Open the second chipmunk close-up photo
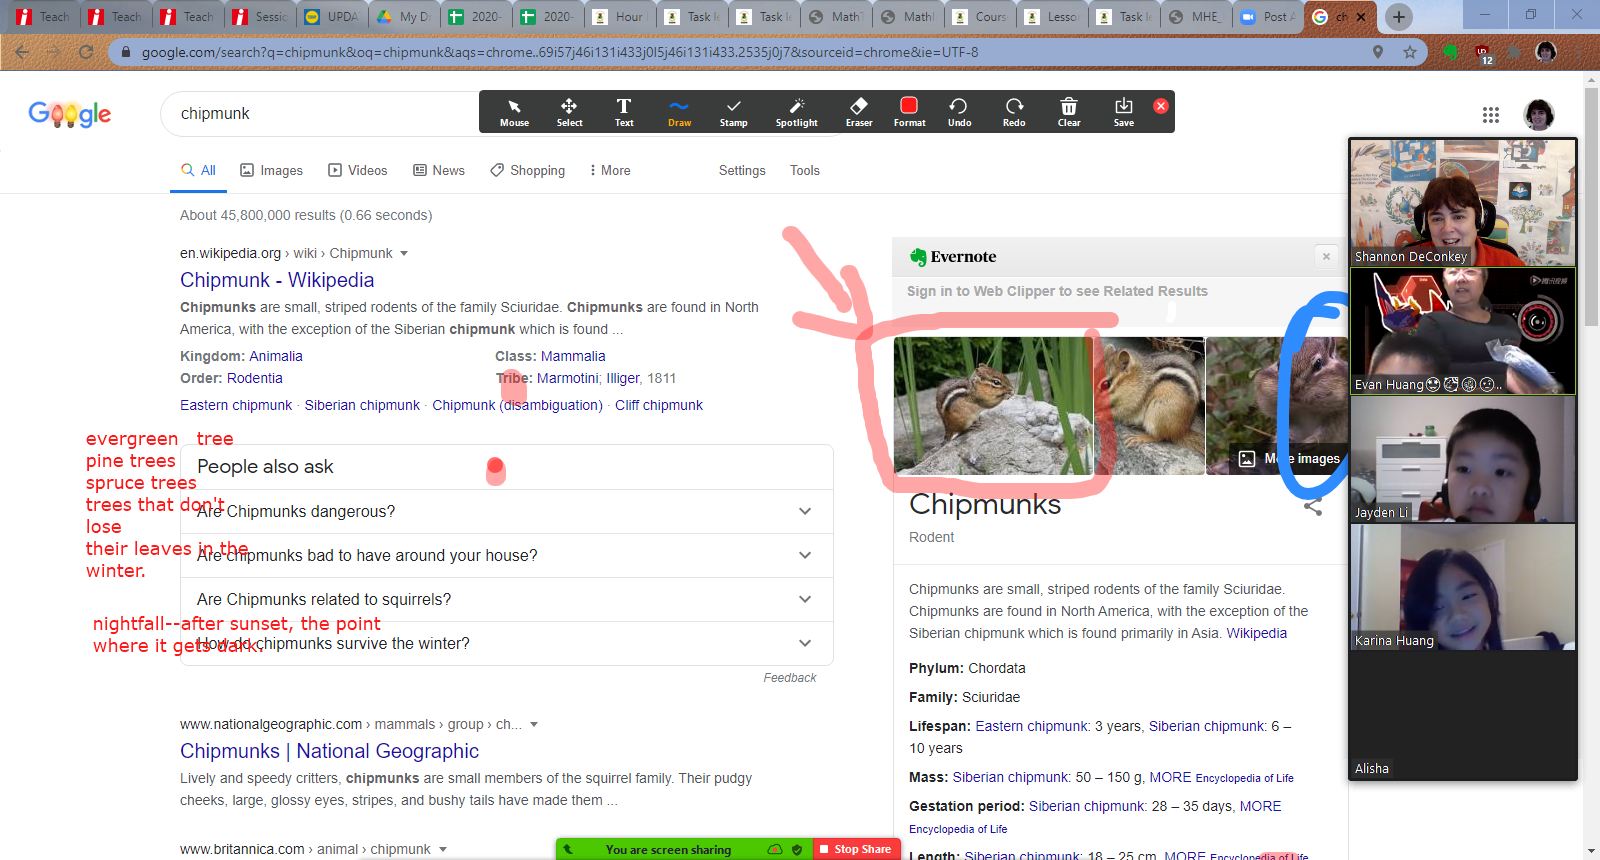 tap(1150, 405)
